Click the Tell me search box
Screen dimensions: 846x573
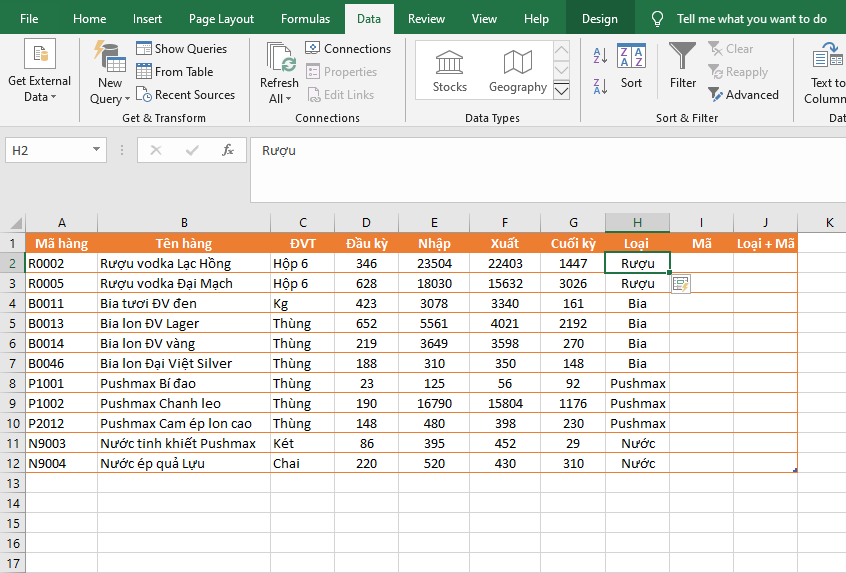751,19
